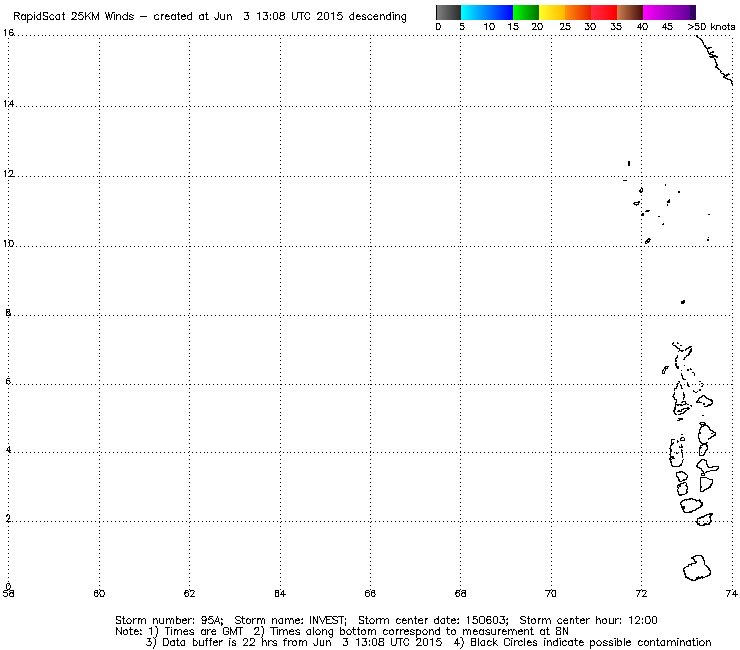
Task: Click the magenta 40-45 knots color band
Action: pyautogui.click(x=656, y=12)
